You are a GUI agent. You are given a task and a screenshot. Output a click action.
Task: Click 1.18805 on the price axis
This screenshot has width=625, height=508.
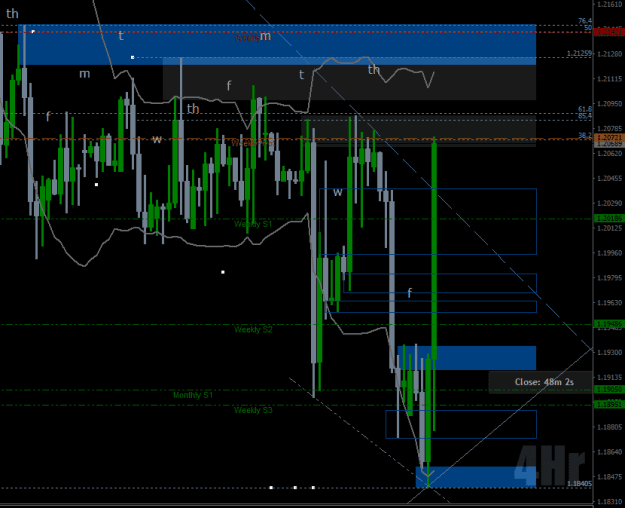point(610,427)
